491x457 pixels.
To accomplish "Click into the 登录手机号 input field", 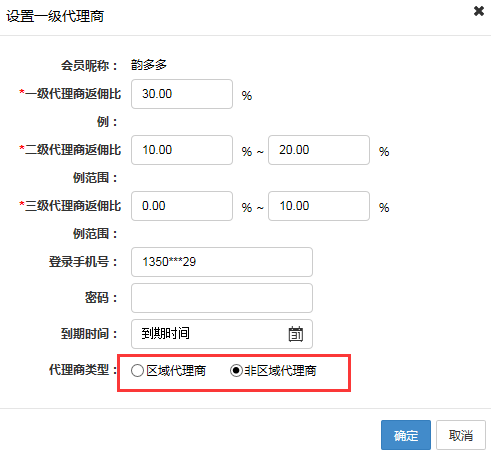I will point(222,262).
